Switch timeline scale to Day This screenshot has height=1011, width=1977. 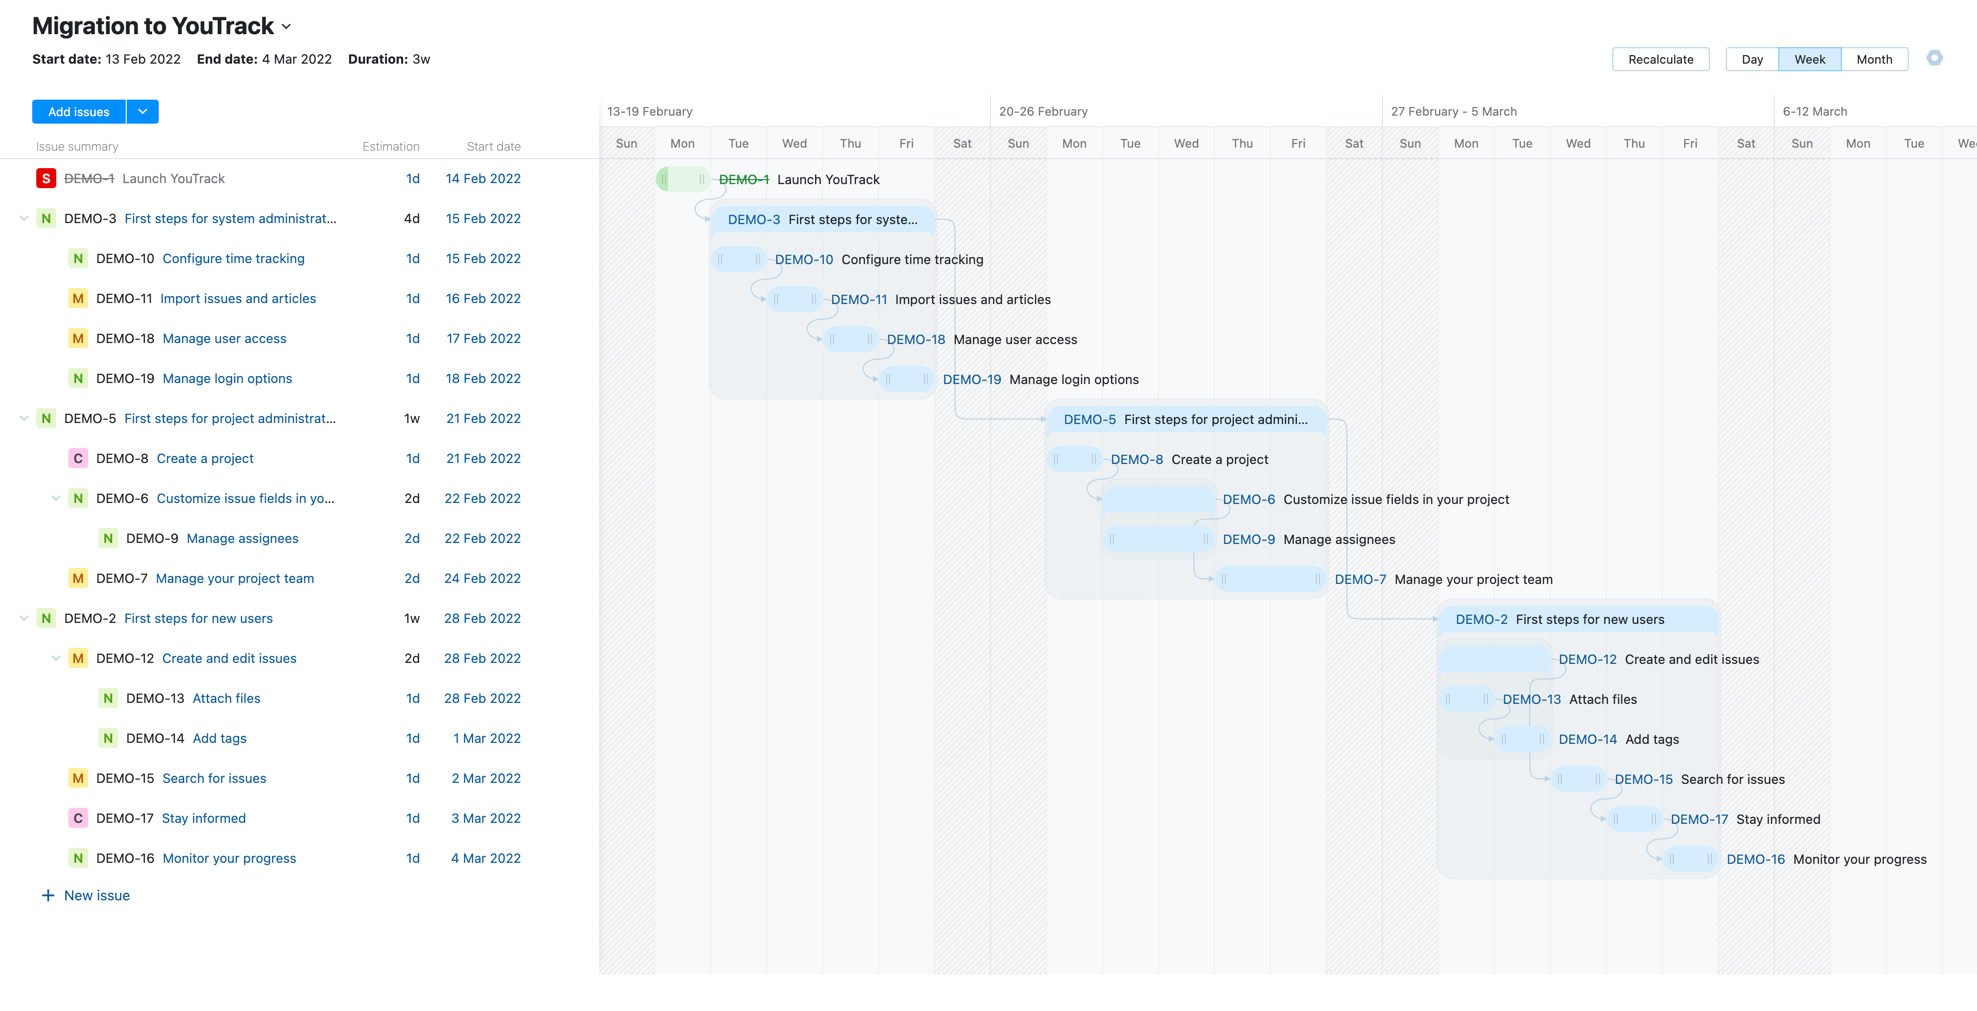(x=1752, y=60)
